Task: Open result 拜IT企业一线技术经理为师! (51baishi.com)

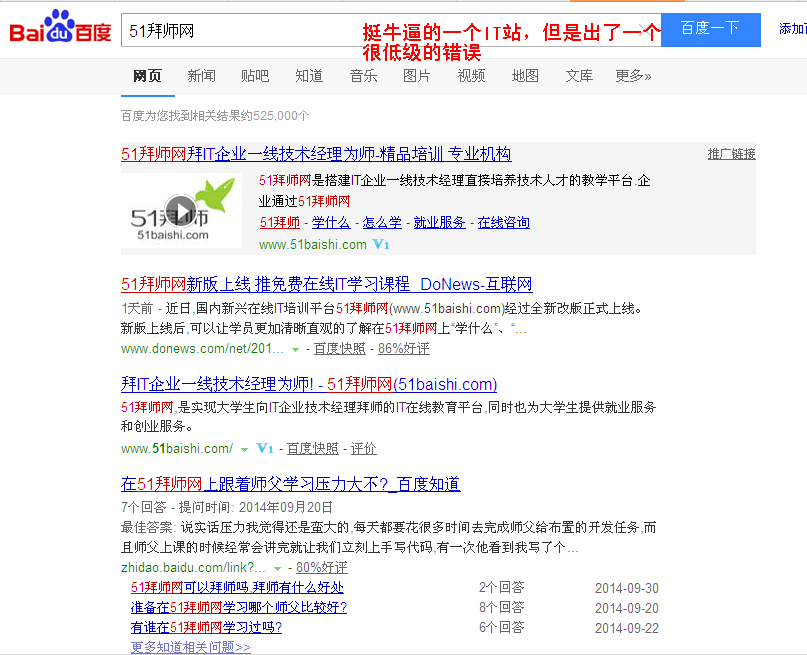Action: click(309, 384)
